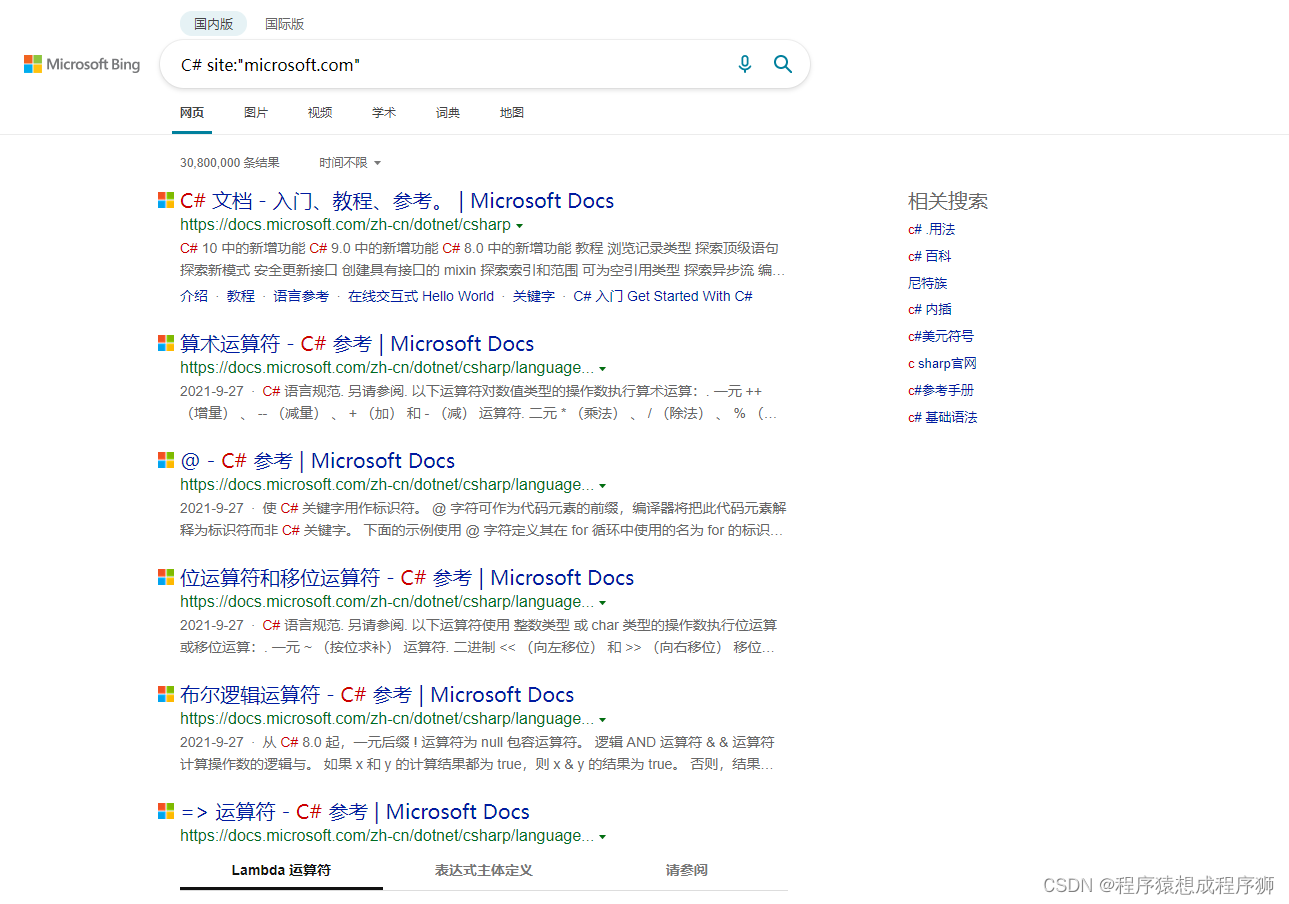Open => 运算符 - C# 参考 result
This screenshot has height=904, width=1289.
[355, 812]
